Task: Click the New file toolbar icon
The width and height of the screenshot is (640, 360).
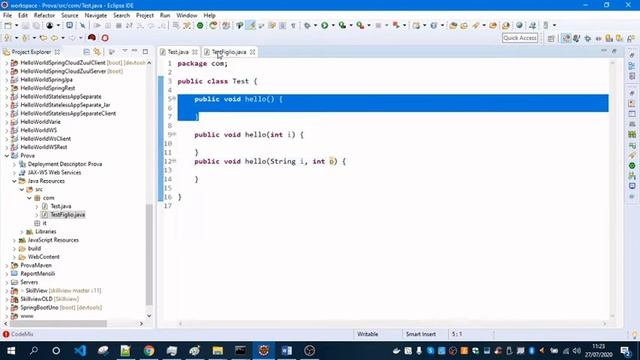Action: coord(8,25)
